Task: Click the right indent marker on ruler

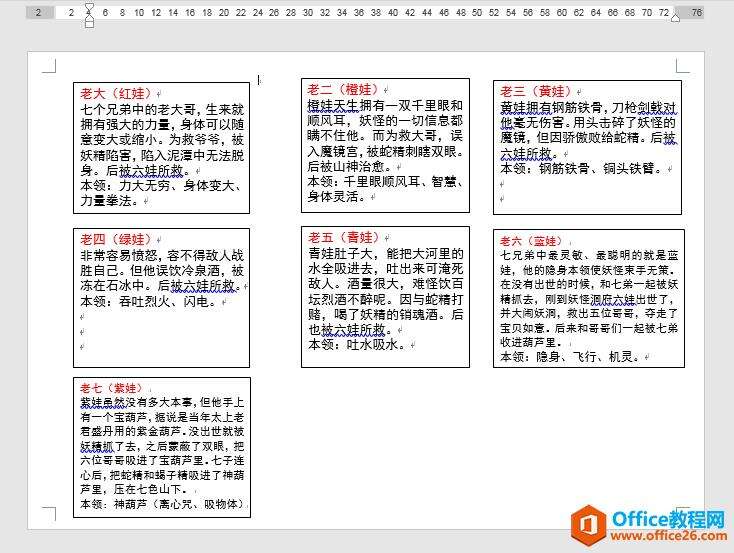Action: (x=677, y=17)
